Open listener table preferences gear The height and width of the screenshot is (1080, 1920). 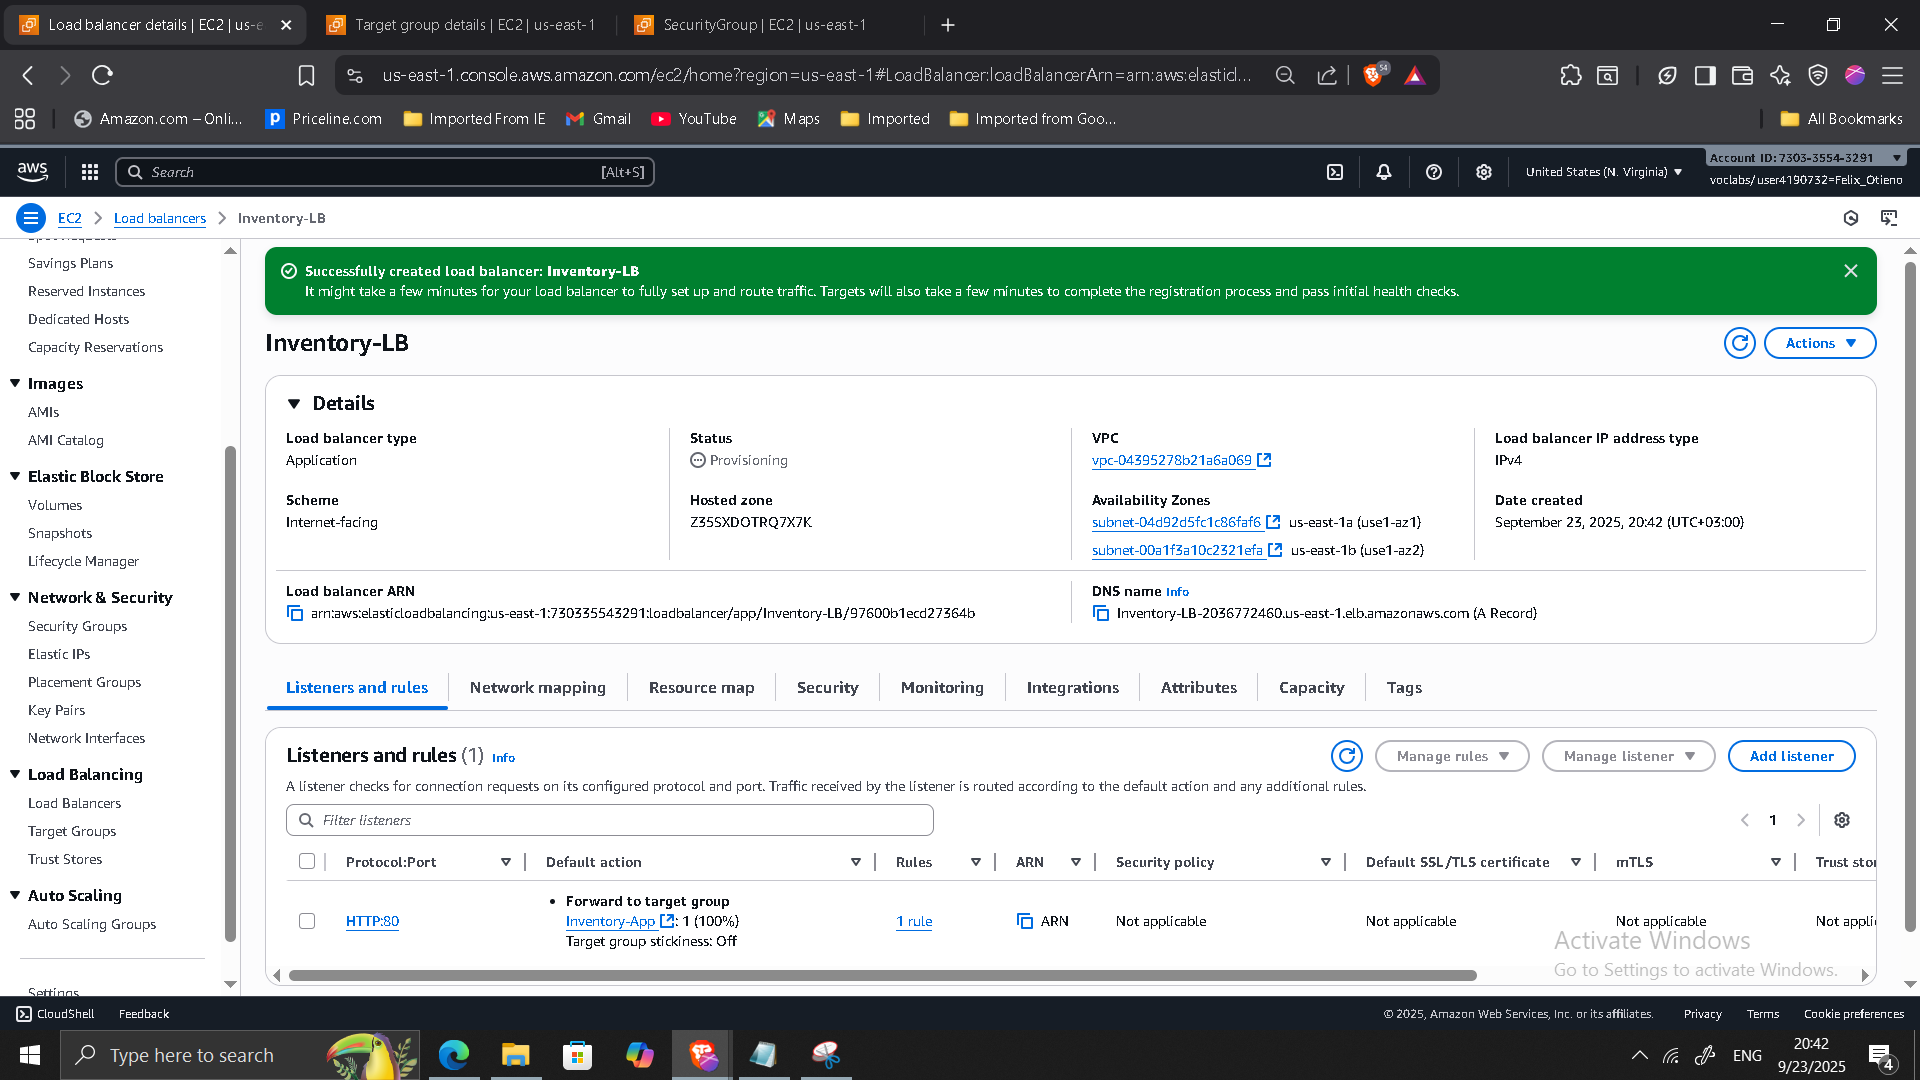[x=1842, y=820]
